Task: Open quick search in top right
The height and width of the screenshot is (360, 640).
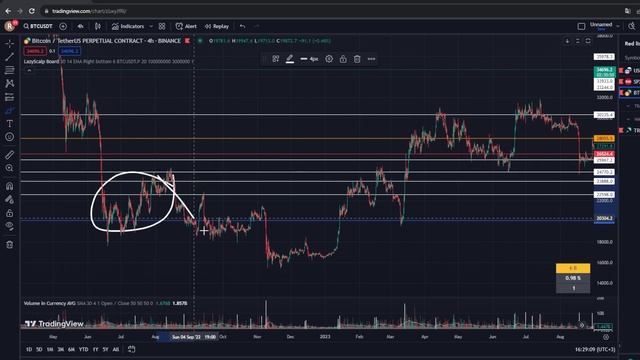Action: [631, 26]
